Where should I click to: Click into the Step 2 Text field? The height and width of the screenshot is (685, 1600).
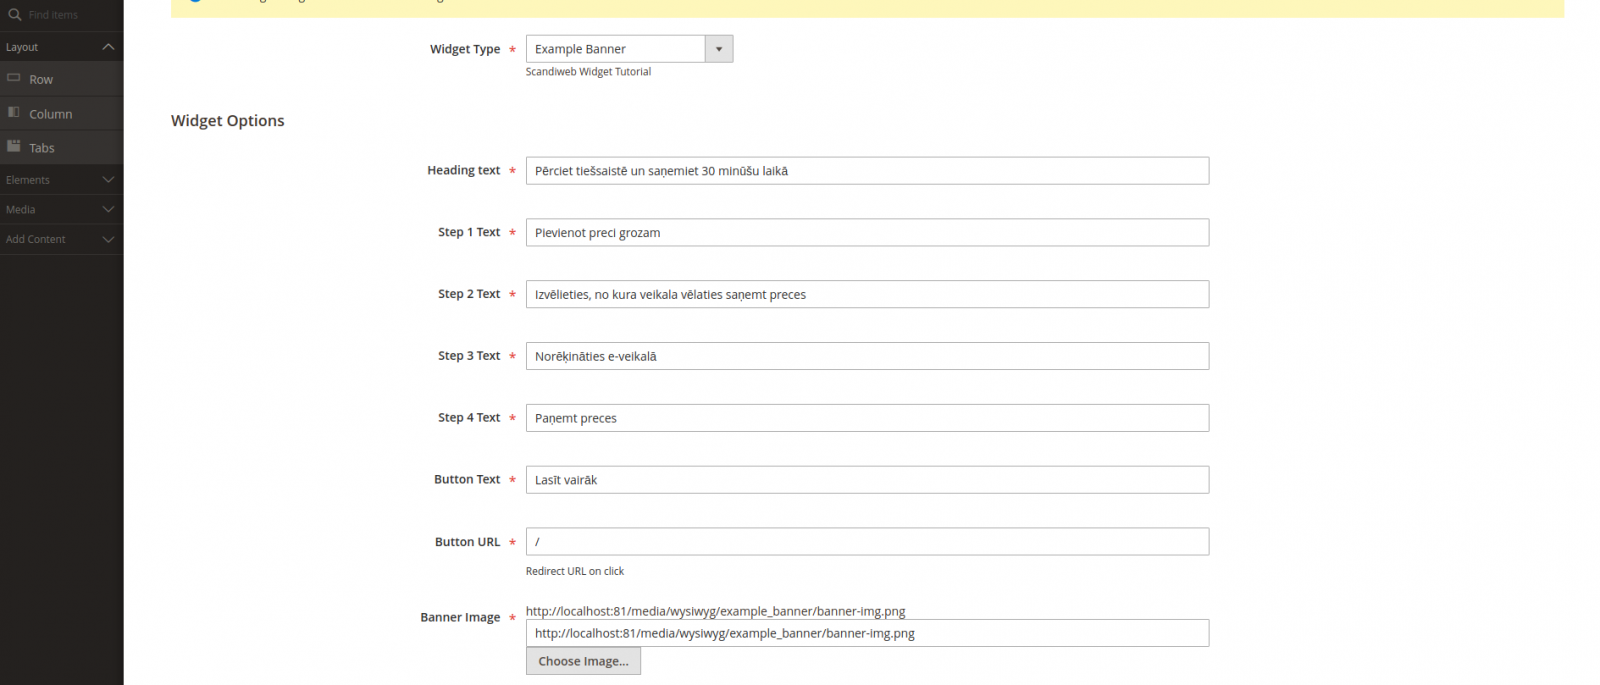[x=866, y=295]
